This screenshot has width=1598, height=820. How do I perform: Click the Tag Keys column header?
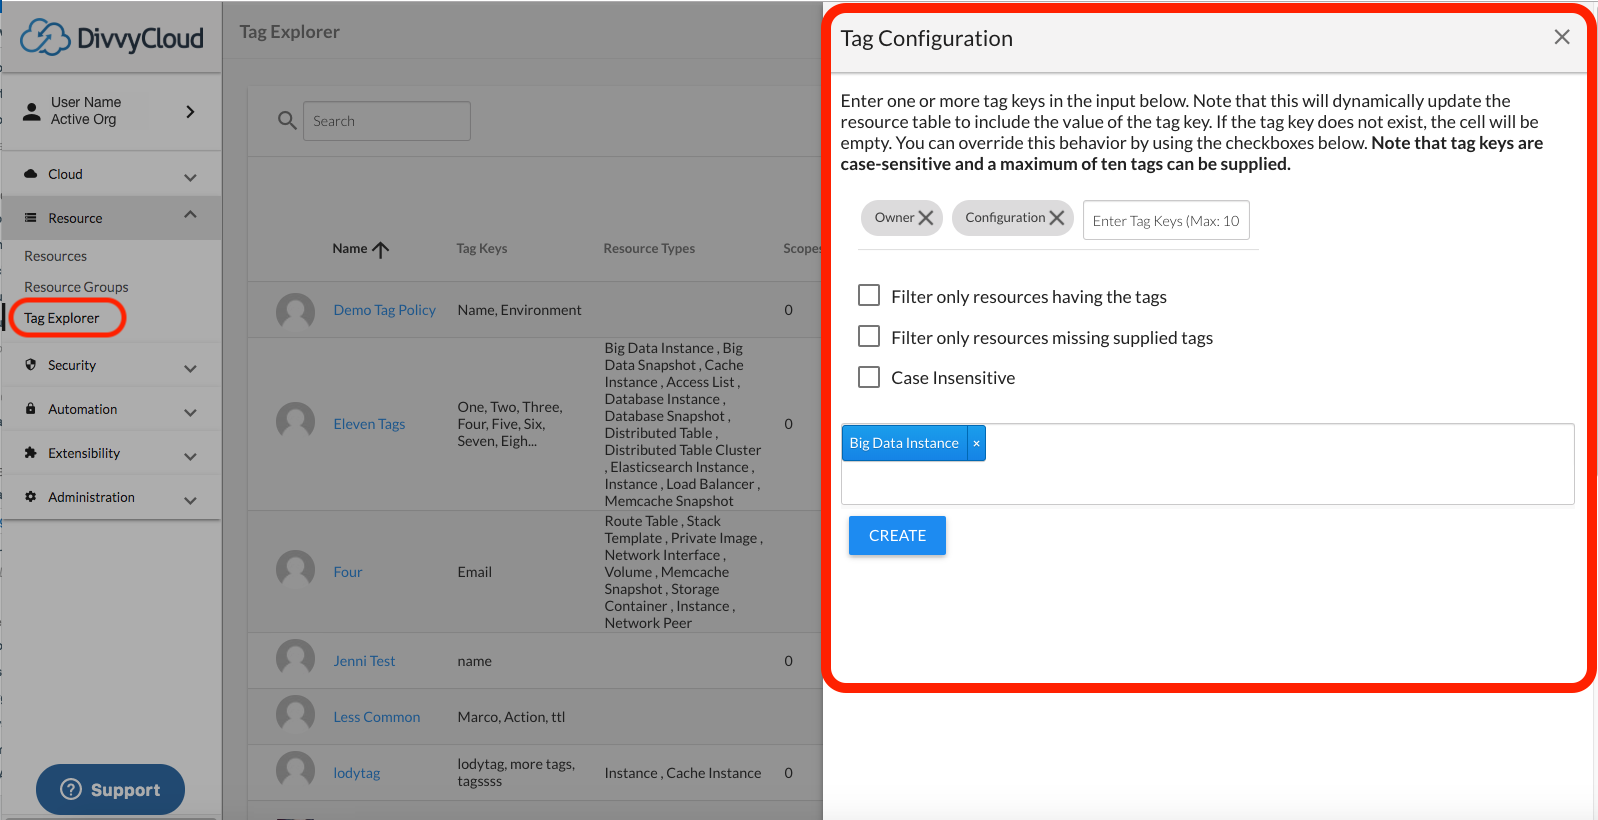(482, 248)
